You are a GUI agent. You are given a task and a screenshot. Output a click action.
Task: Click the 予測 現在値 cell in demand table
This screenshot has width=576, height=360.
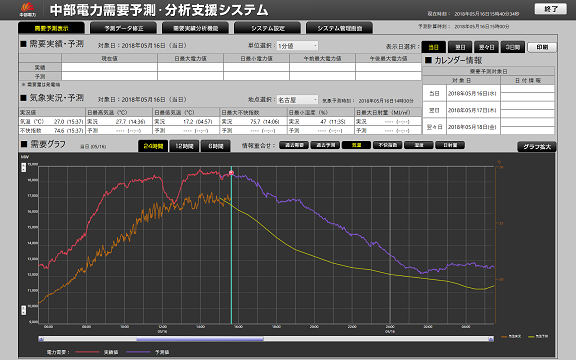[109, 76]
